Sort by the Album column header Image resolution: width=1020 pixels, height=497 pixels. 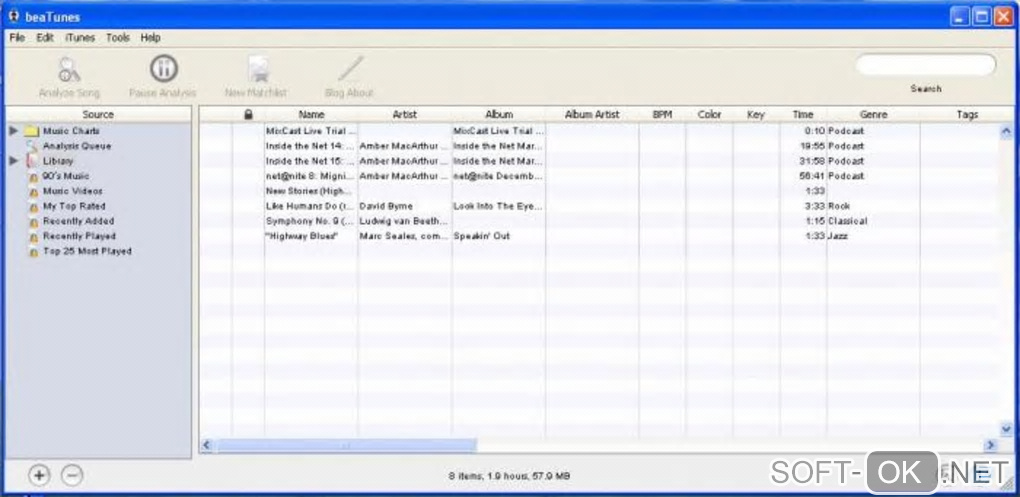pos(499,114)
